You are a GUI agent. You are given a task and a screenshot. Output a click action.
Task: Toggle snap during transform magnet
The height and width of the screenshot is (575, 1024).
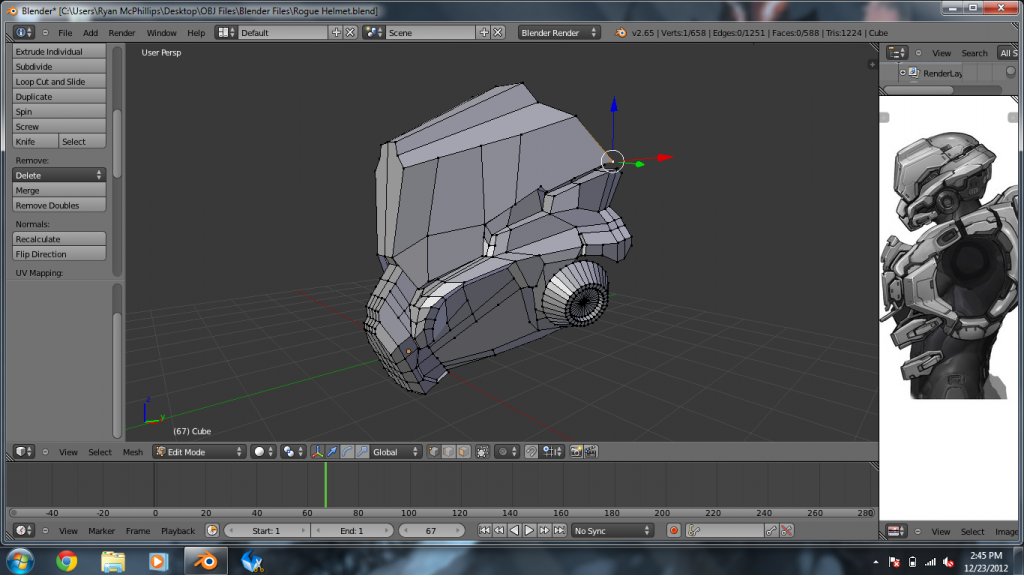532,452
